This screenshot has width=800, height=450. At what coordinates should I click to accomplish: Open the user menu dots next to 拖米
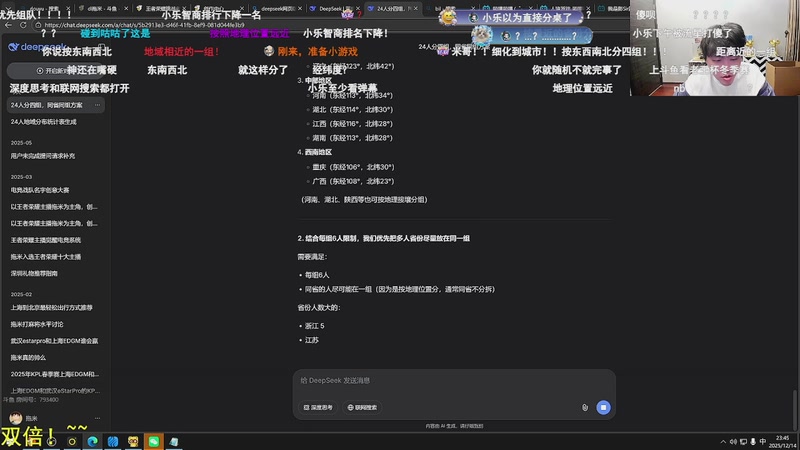(97, 418)
